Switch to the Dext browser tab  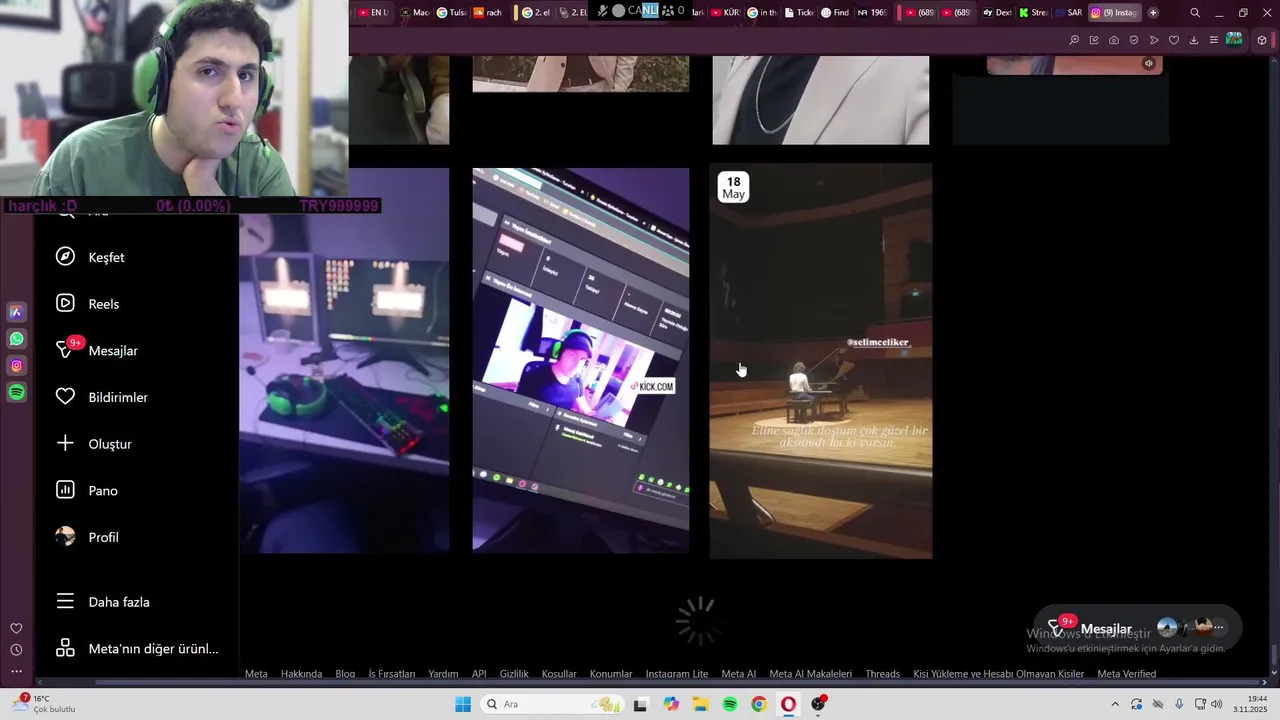[x=997, y=13]
